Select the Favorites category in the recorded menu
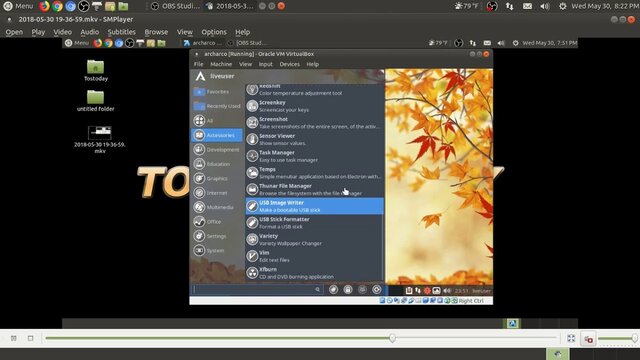Image resolution: width=640 pixels, height=360 pixels. 217,92
